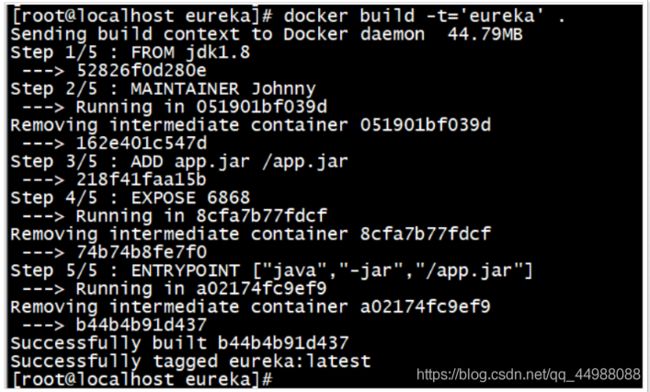The image size is (650, 392).
Task: Click the blog.csdn.net watermark link
Action: (529, 375)
